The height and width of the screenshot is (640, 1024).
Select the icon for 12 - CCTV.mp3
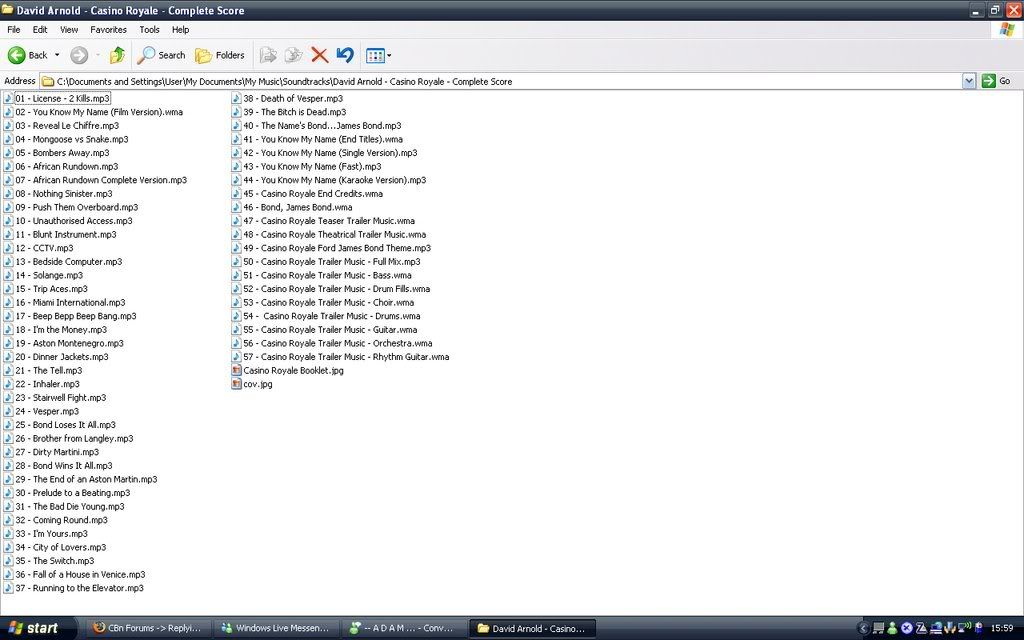pos(8,248)
